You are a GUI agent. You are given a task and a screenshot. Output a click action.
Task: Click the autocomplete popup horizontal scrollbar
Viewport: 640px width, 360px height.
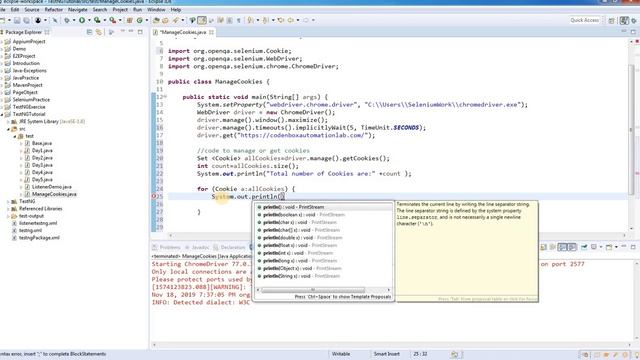coord(313,290)
